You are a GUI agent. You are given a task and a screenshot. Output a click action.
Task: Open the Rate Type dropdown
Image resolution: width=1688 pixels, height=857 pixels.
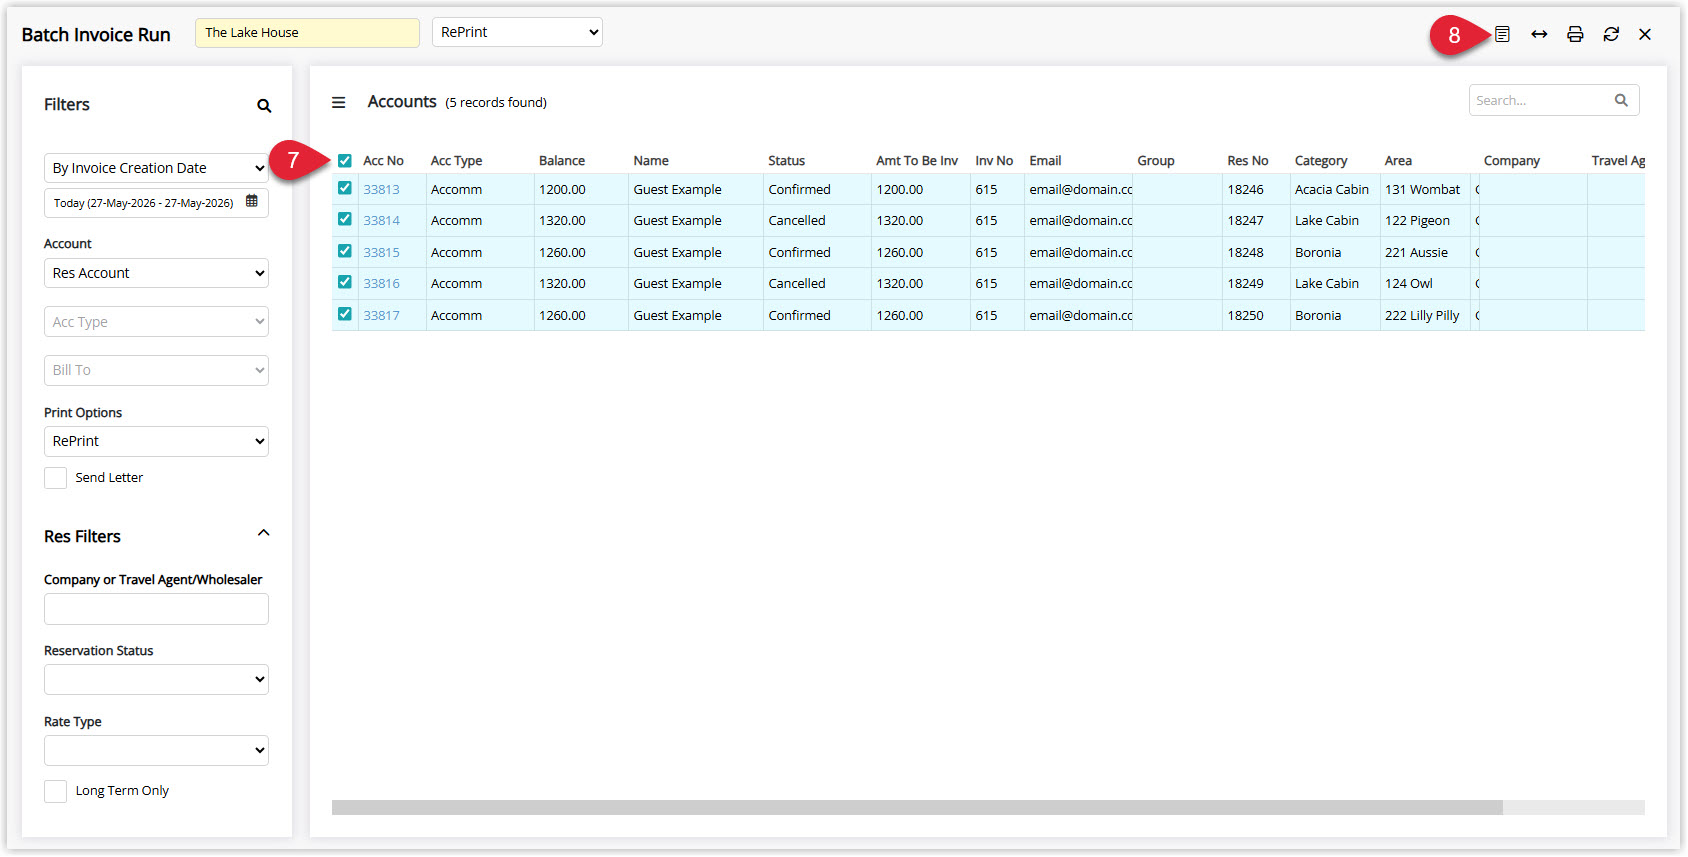[156, 750]
